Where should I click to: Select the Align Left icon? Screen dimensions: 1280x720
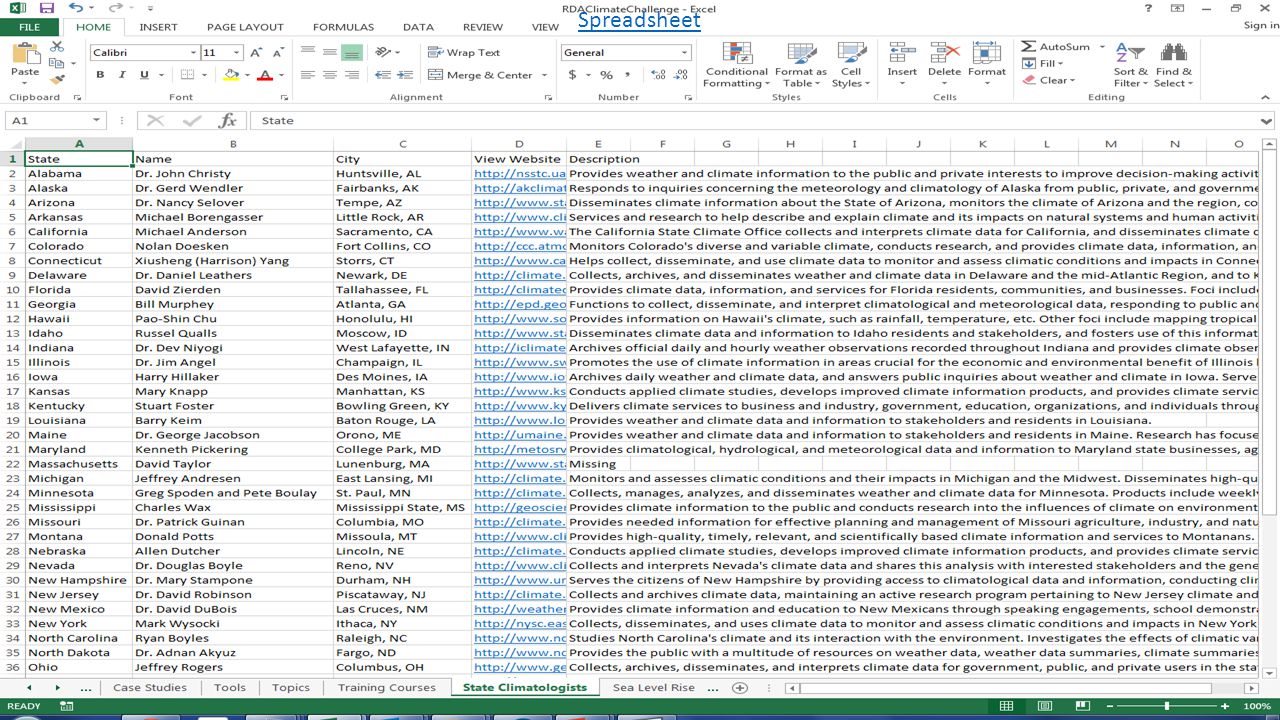[308, 75]
